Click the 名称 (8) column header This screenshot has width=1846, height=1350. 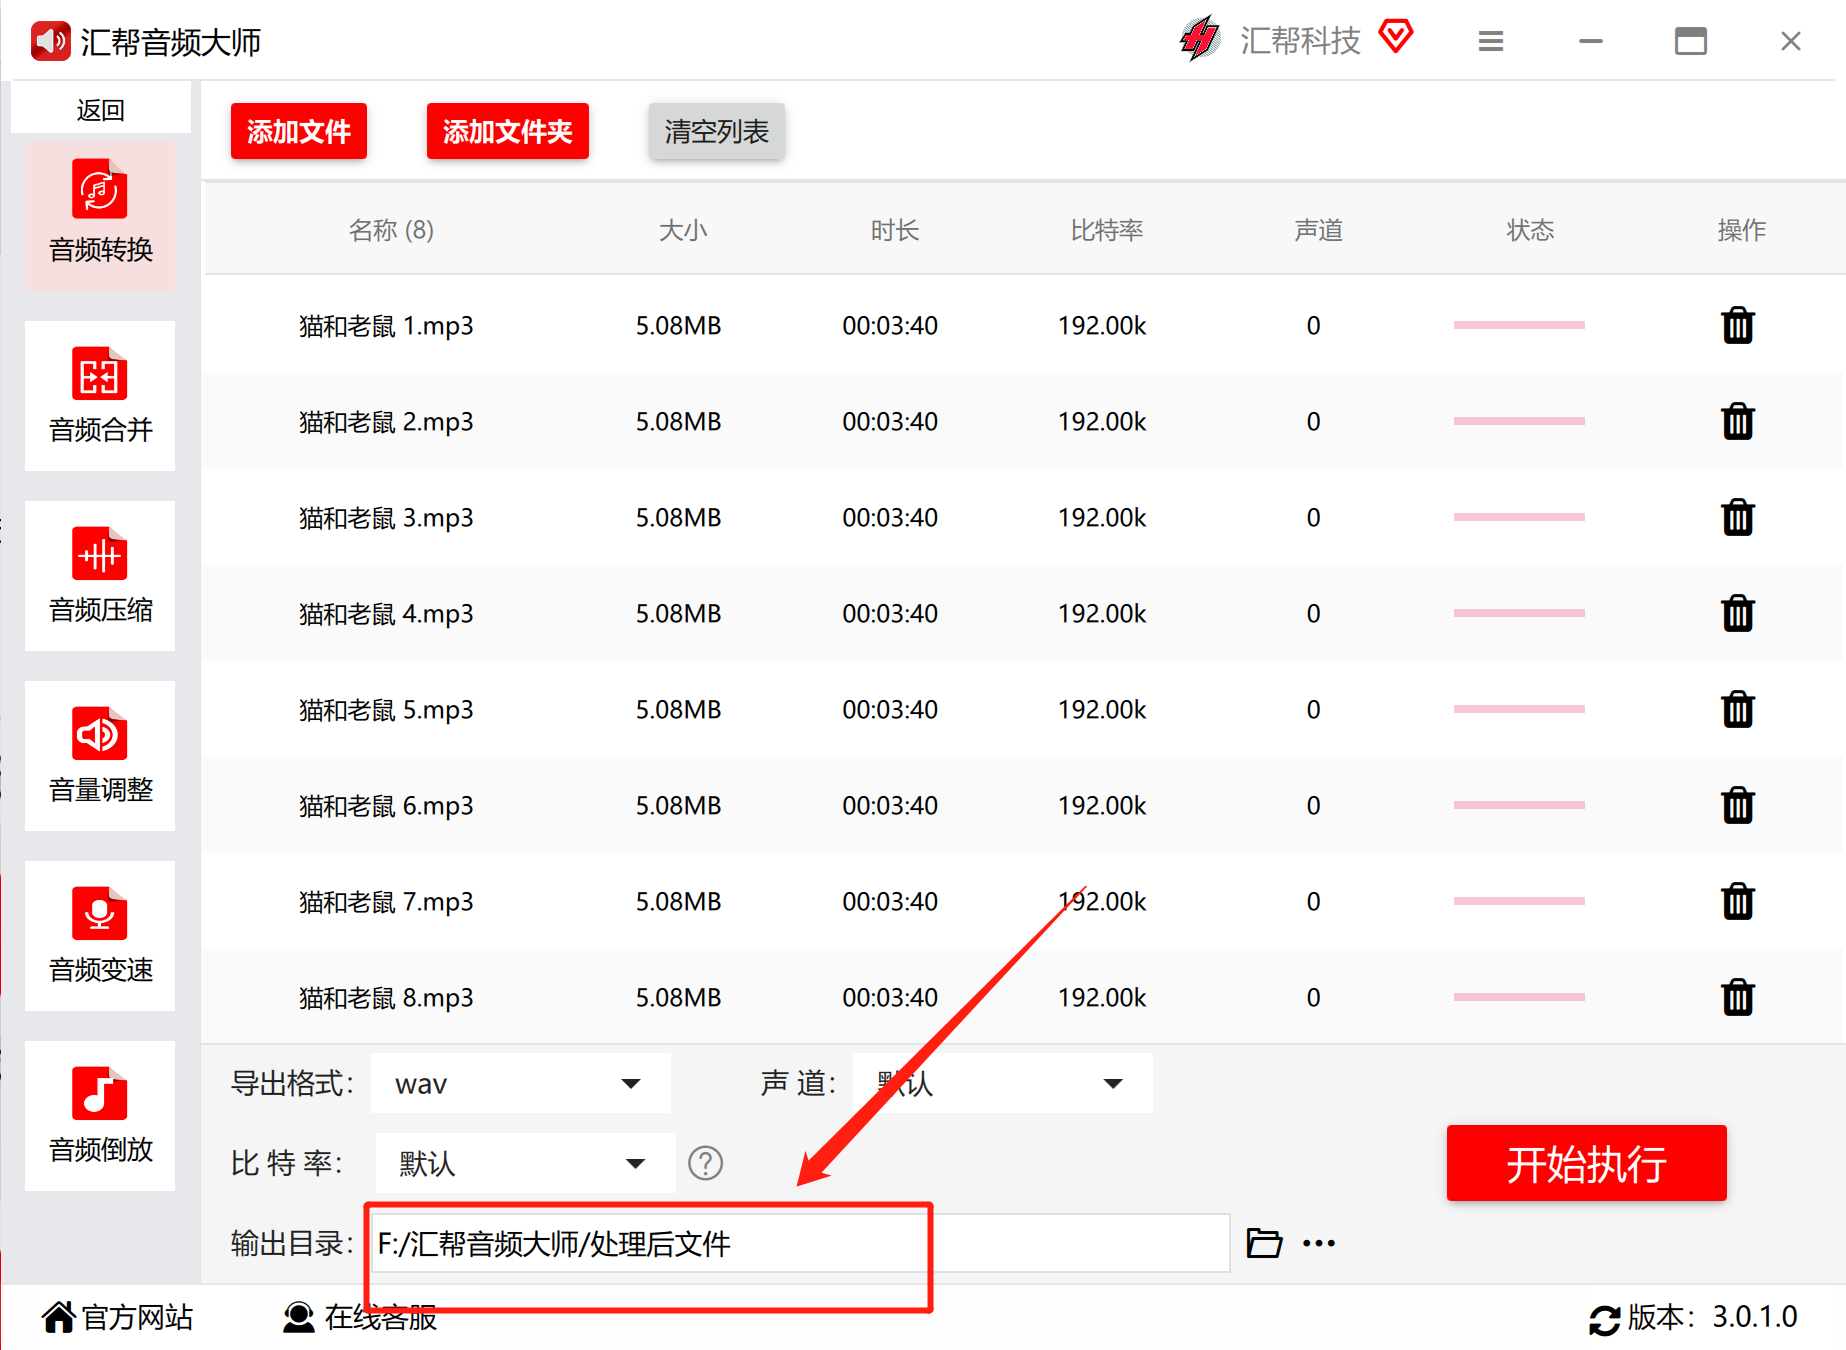coord(391,230)
